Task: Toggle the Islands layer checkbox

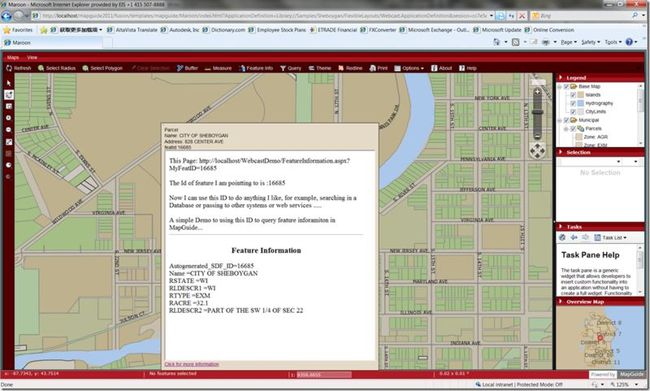Action: [x=573, y=95]
